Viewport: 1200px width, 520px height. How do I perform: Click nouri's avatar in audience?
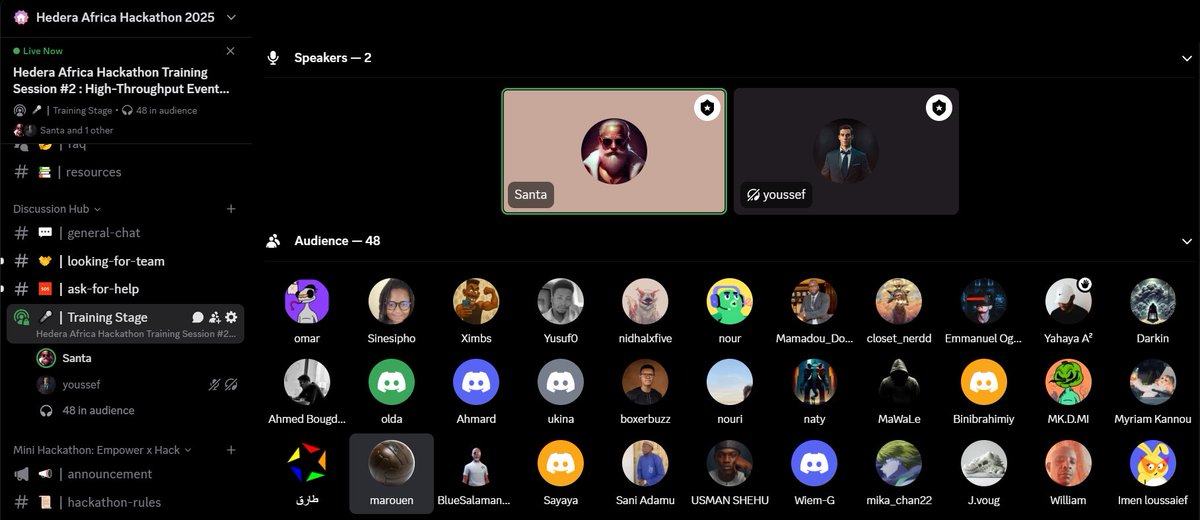tap(730, 382)
